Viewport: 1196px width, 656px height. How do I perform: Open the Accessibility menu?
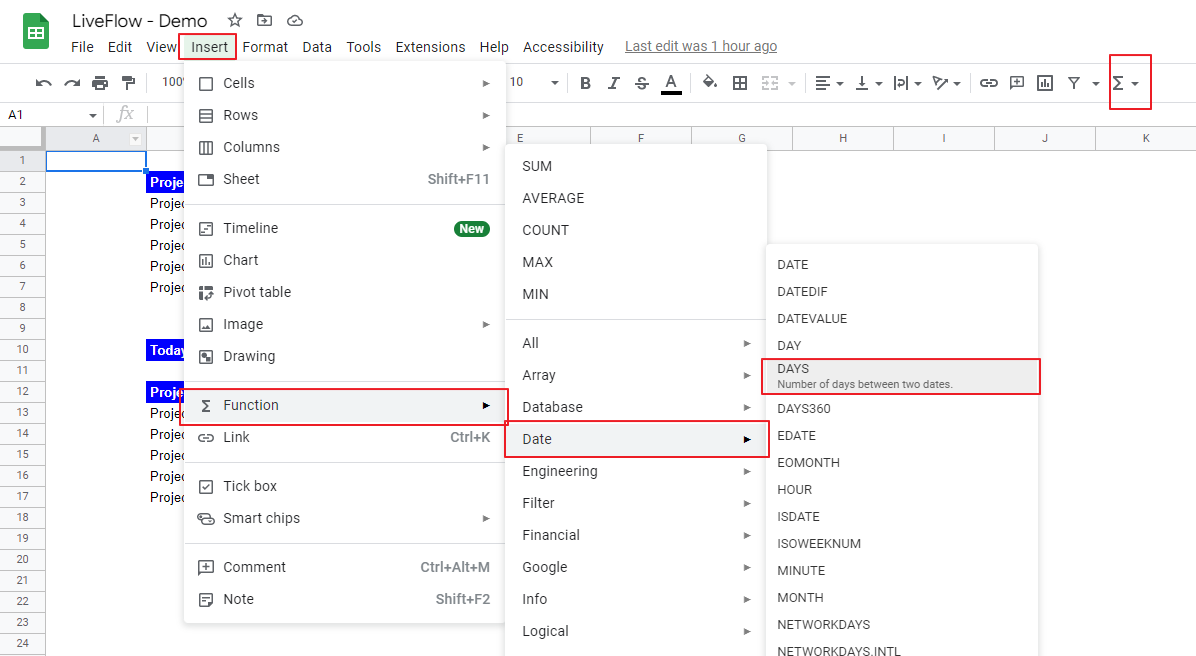tap(563, 47)
